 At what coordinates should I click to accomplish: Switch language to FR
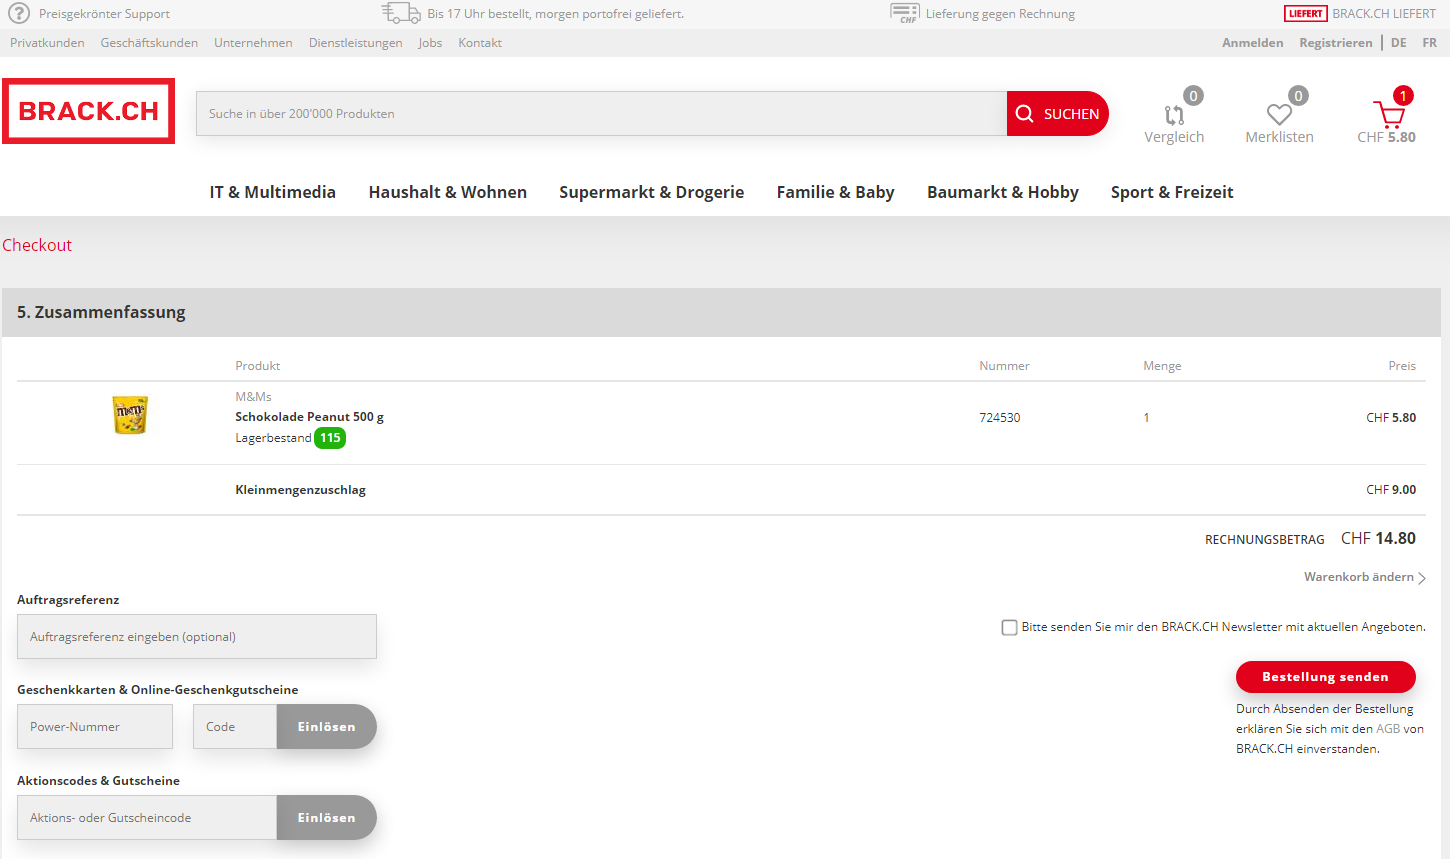1429,43
